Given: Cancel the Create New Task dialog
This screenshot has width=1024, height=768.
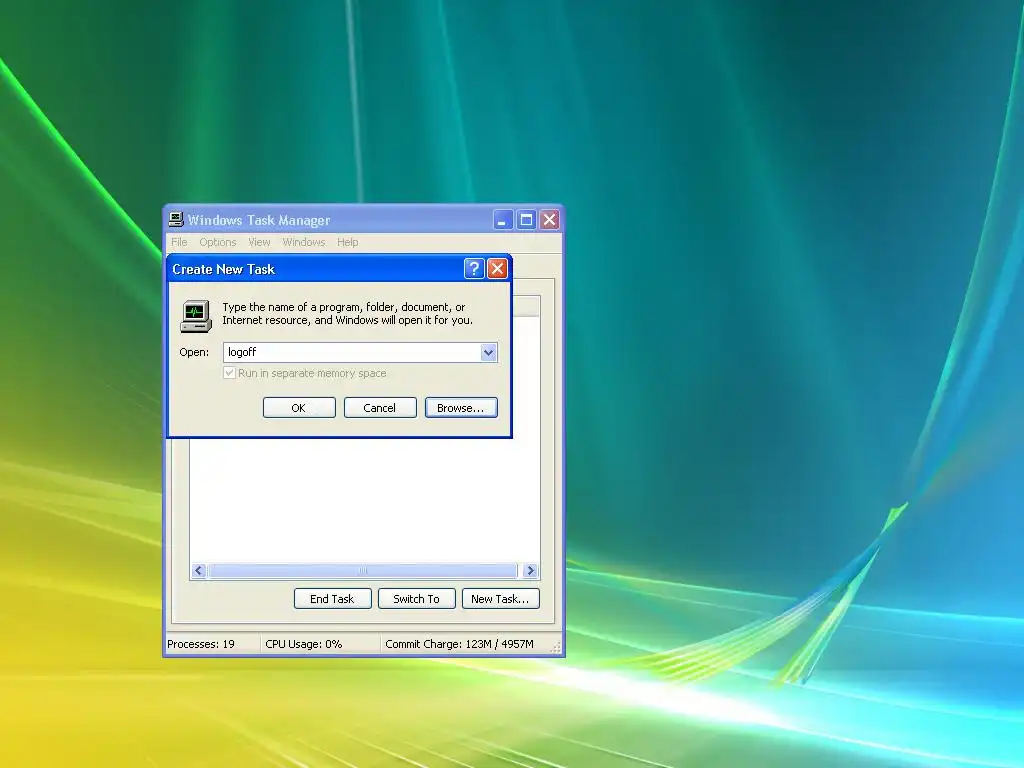Looking at the screenshot, I should coord(380,408).
